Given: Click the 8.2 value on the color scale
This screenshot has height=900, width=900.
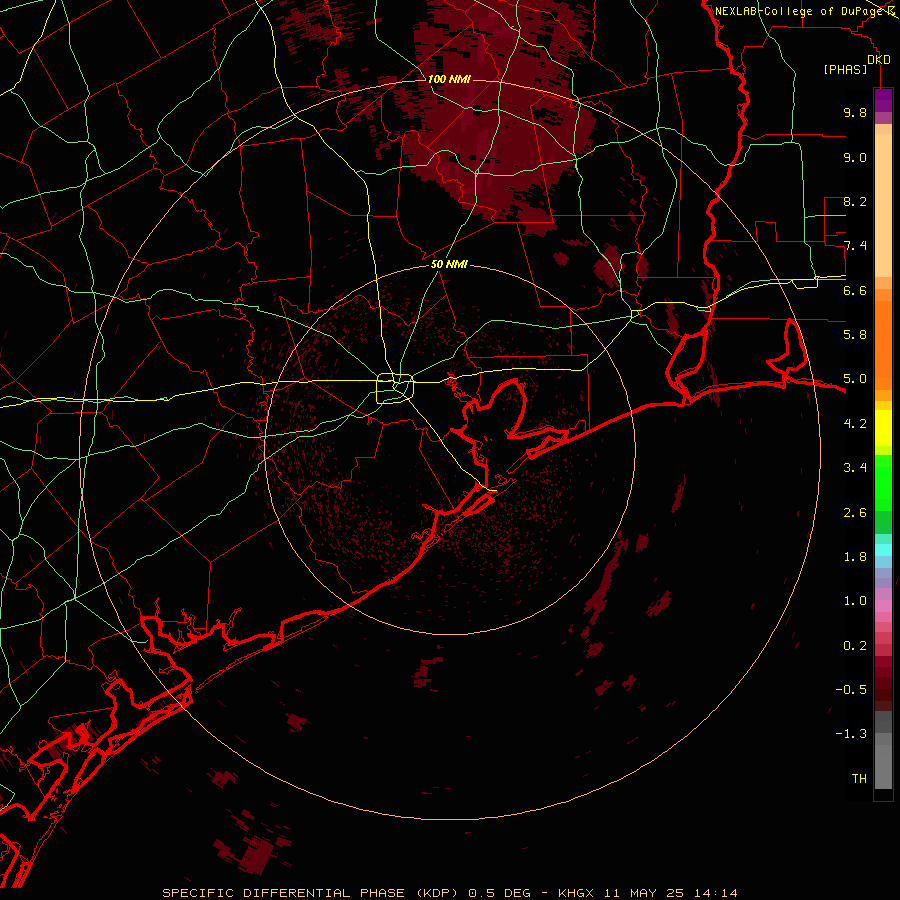Looking at the screenshot, I should [x=855, y=201].
